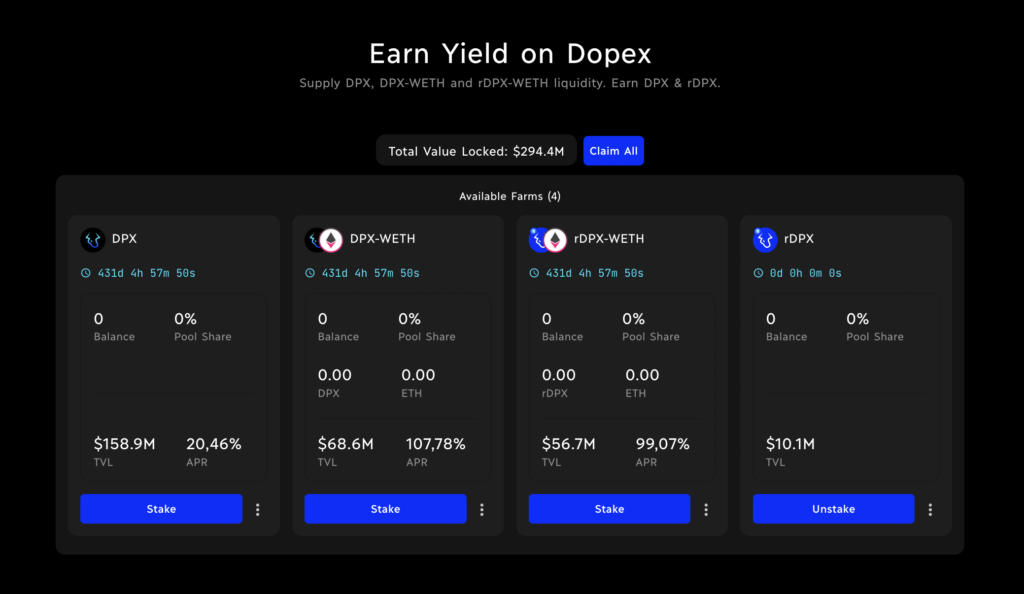Open the DPX-WETH farm more-options menu
Screen dimensions: 1024x594
click(482, 509)
